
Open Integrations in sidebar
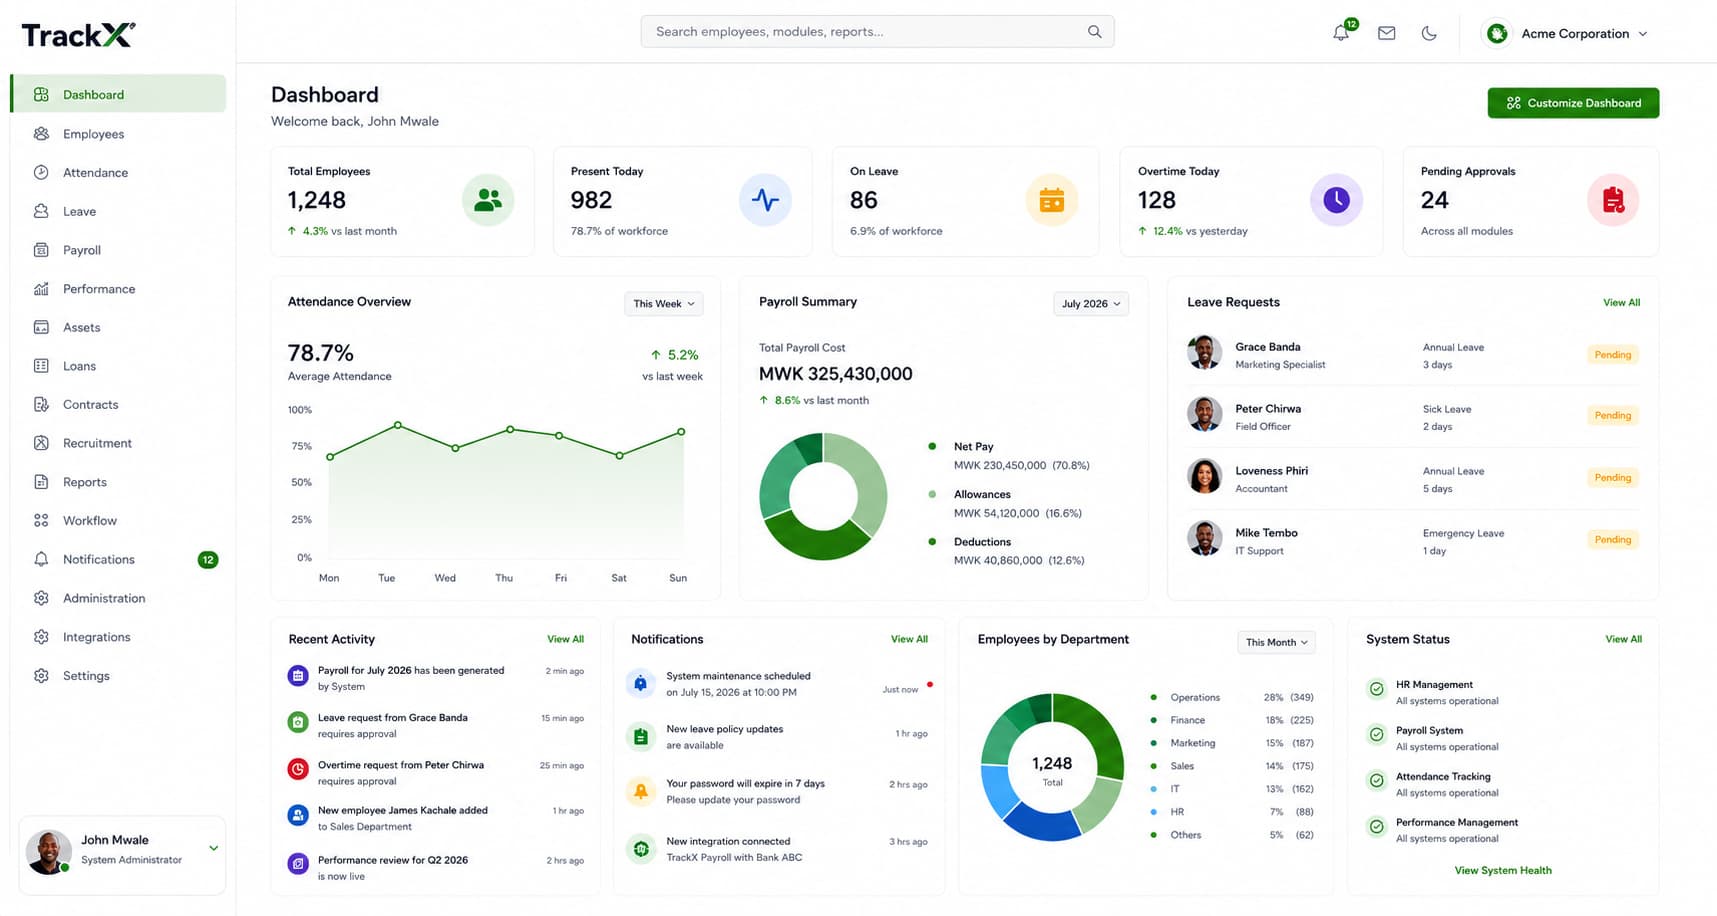pyautogui.click(x=118, y=637)
